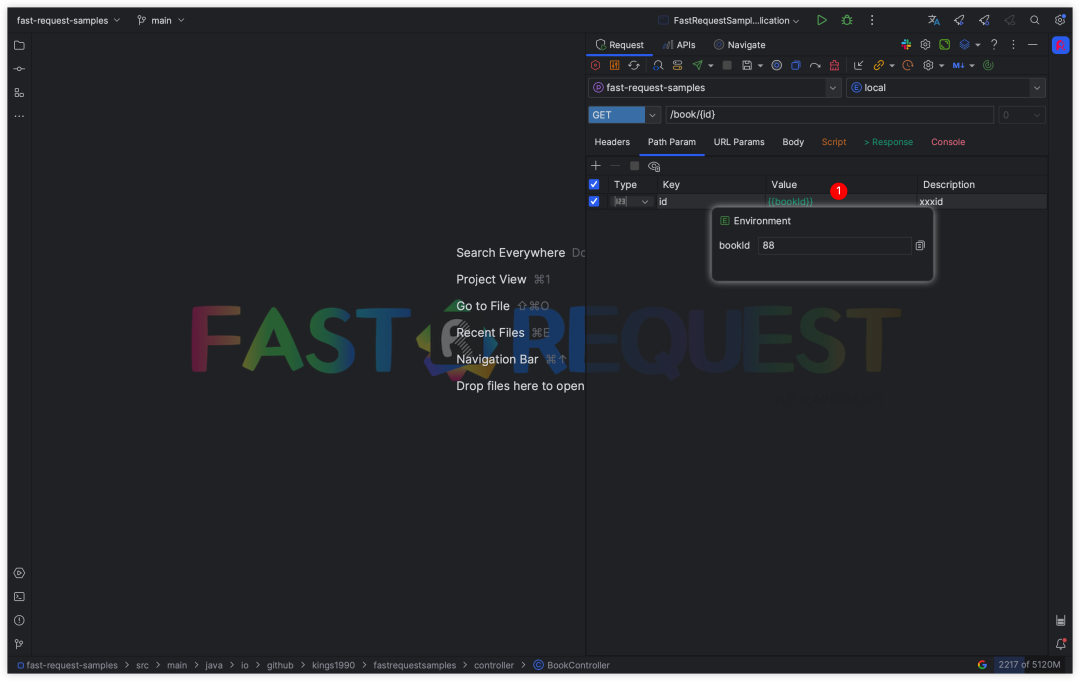Viewport: 1080px width, 681px height.
Task: Add a new path param row
Action: click(x=596, y=166)
